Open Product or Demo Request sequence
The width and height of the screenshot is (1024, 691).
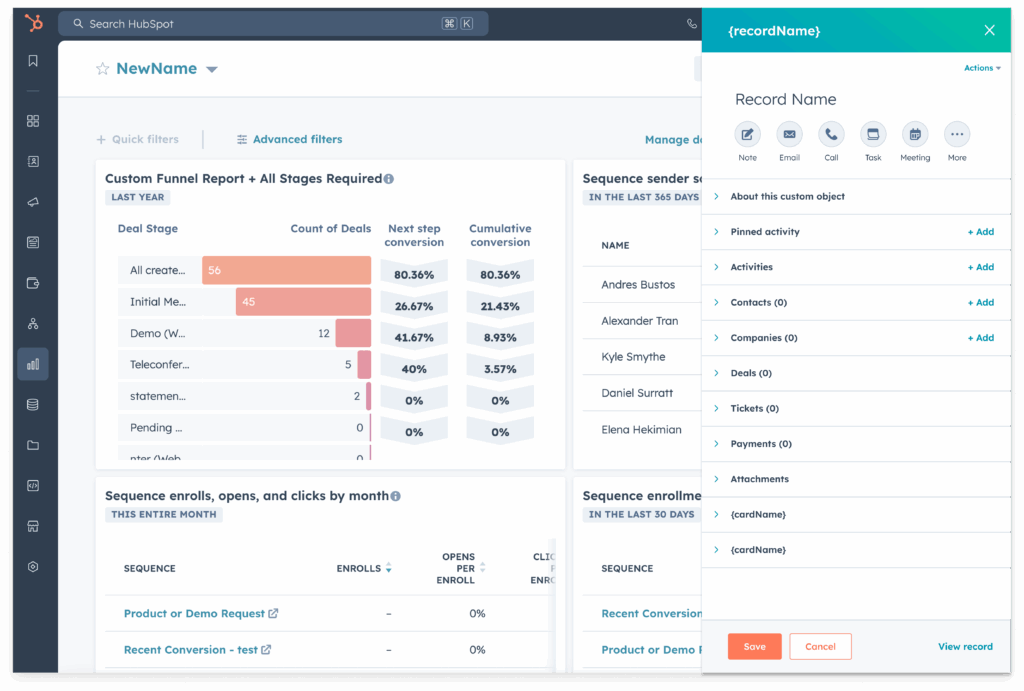(194, 613)
